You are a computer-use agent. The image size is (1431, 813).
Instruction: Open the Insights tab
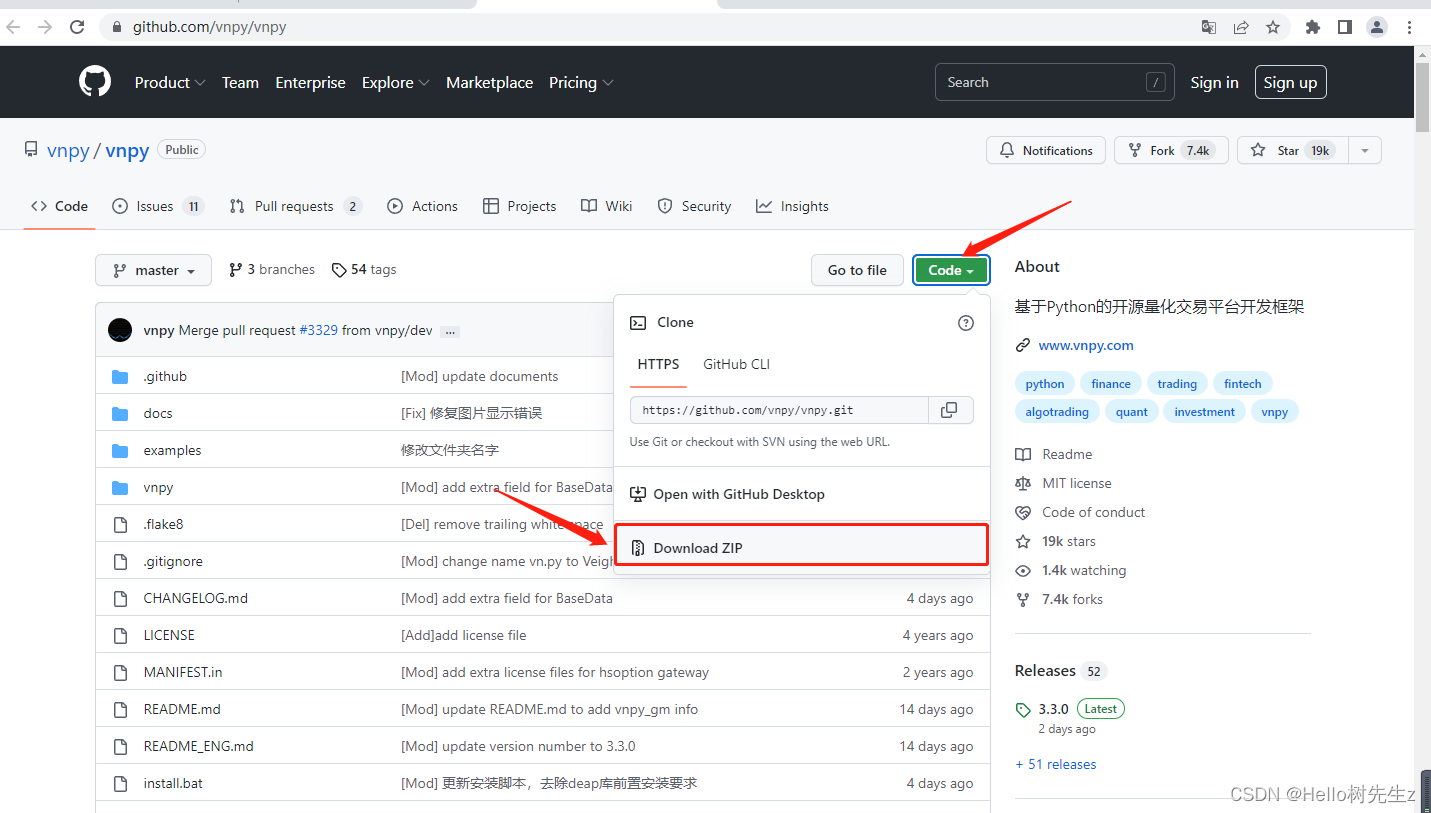[x=792, y=206]
